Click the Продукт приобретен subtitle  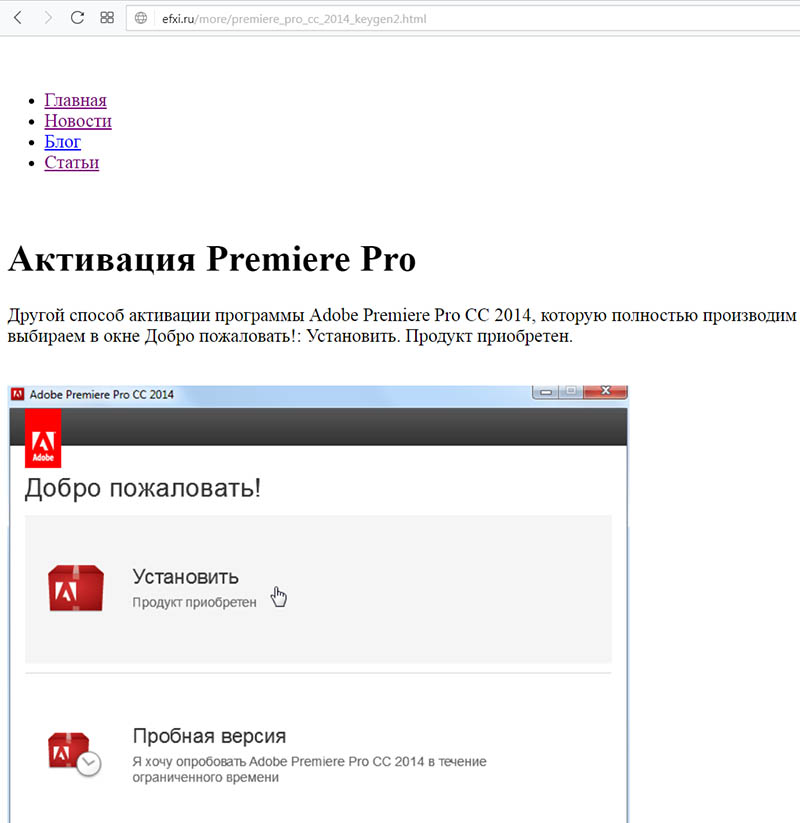coord(194,602)
